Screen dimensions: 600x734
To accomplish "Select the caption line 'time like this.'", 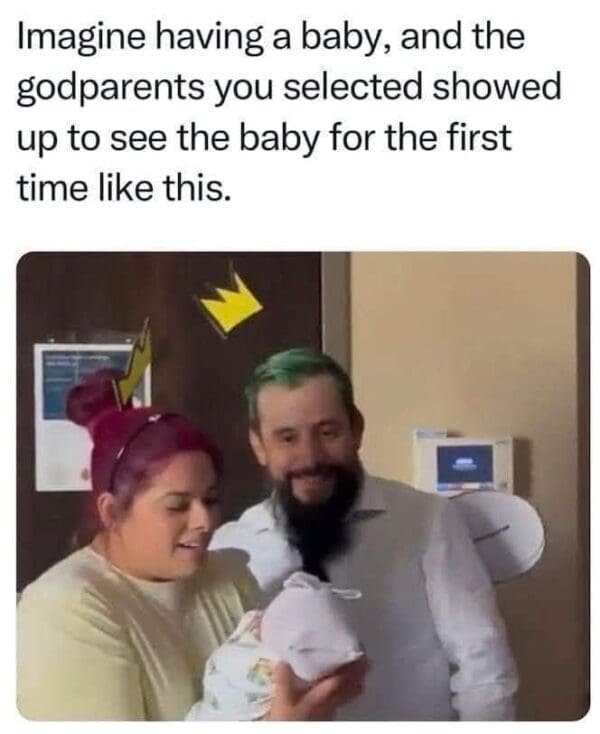I will point(124,187).
